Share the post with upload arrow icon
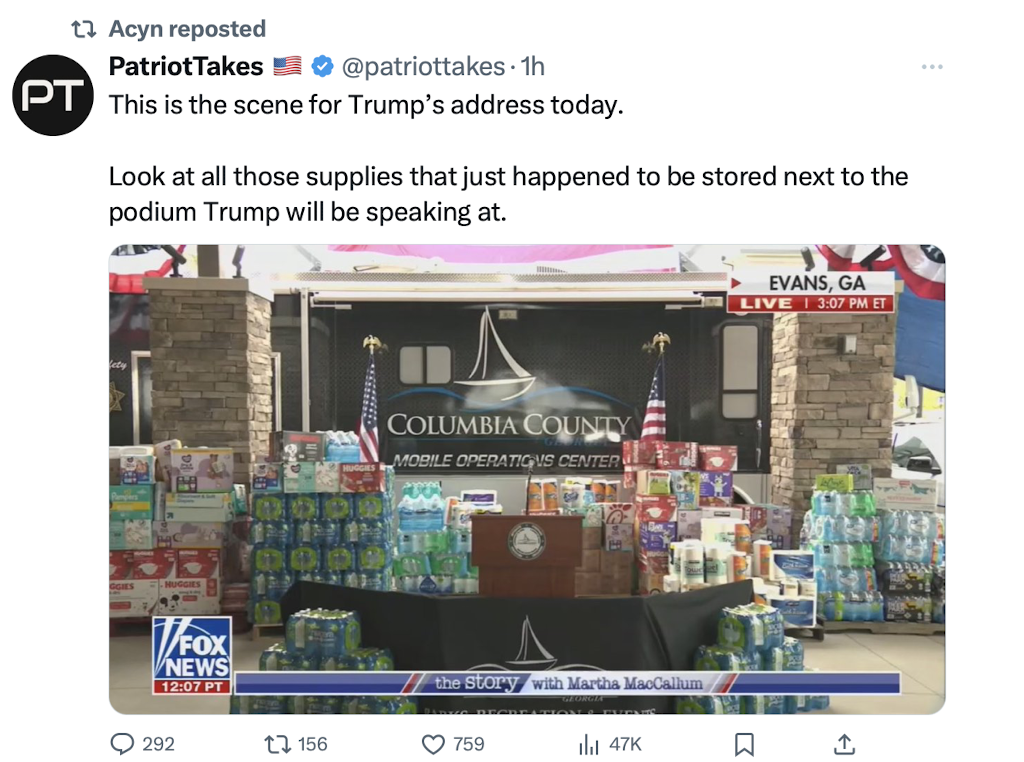This screenshot has height=762, width=1024. pos(844,744)
